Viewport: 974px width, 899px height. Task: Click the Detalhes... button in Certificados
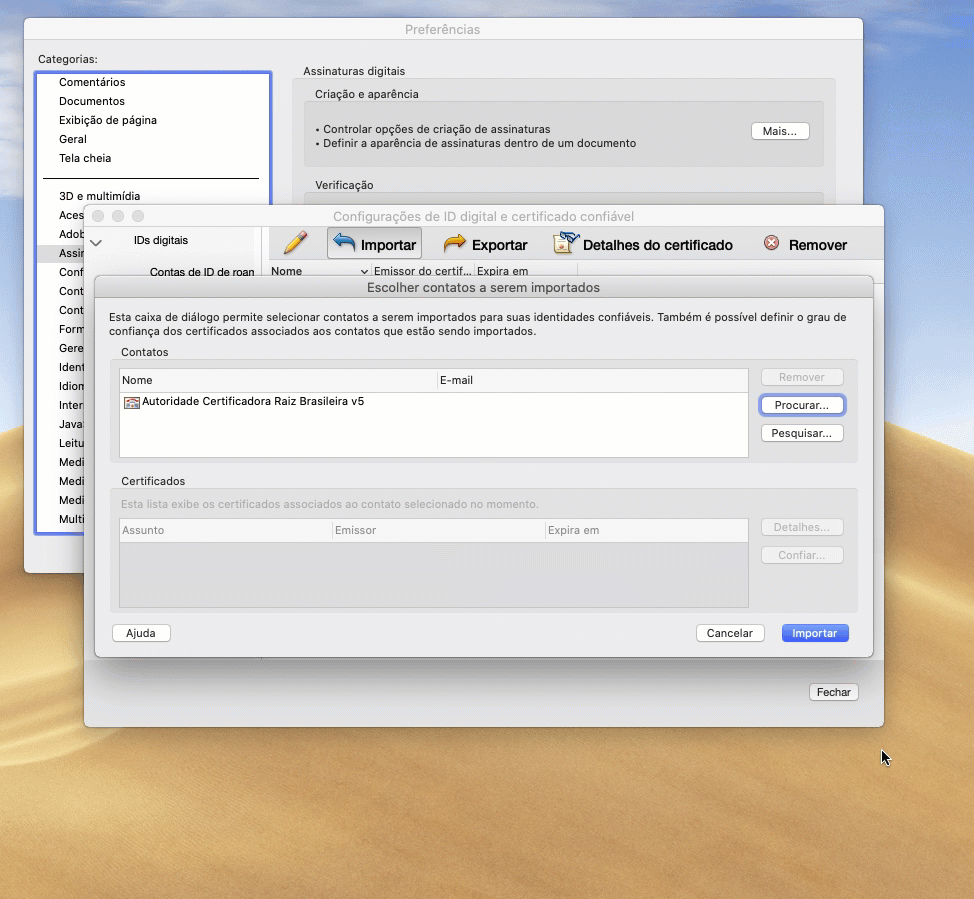801,527
